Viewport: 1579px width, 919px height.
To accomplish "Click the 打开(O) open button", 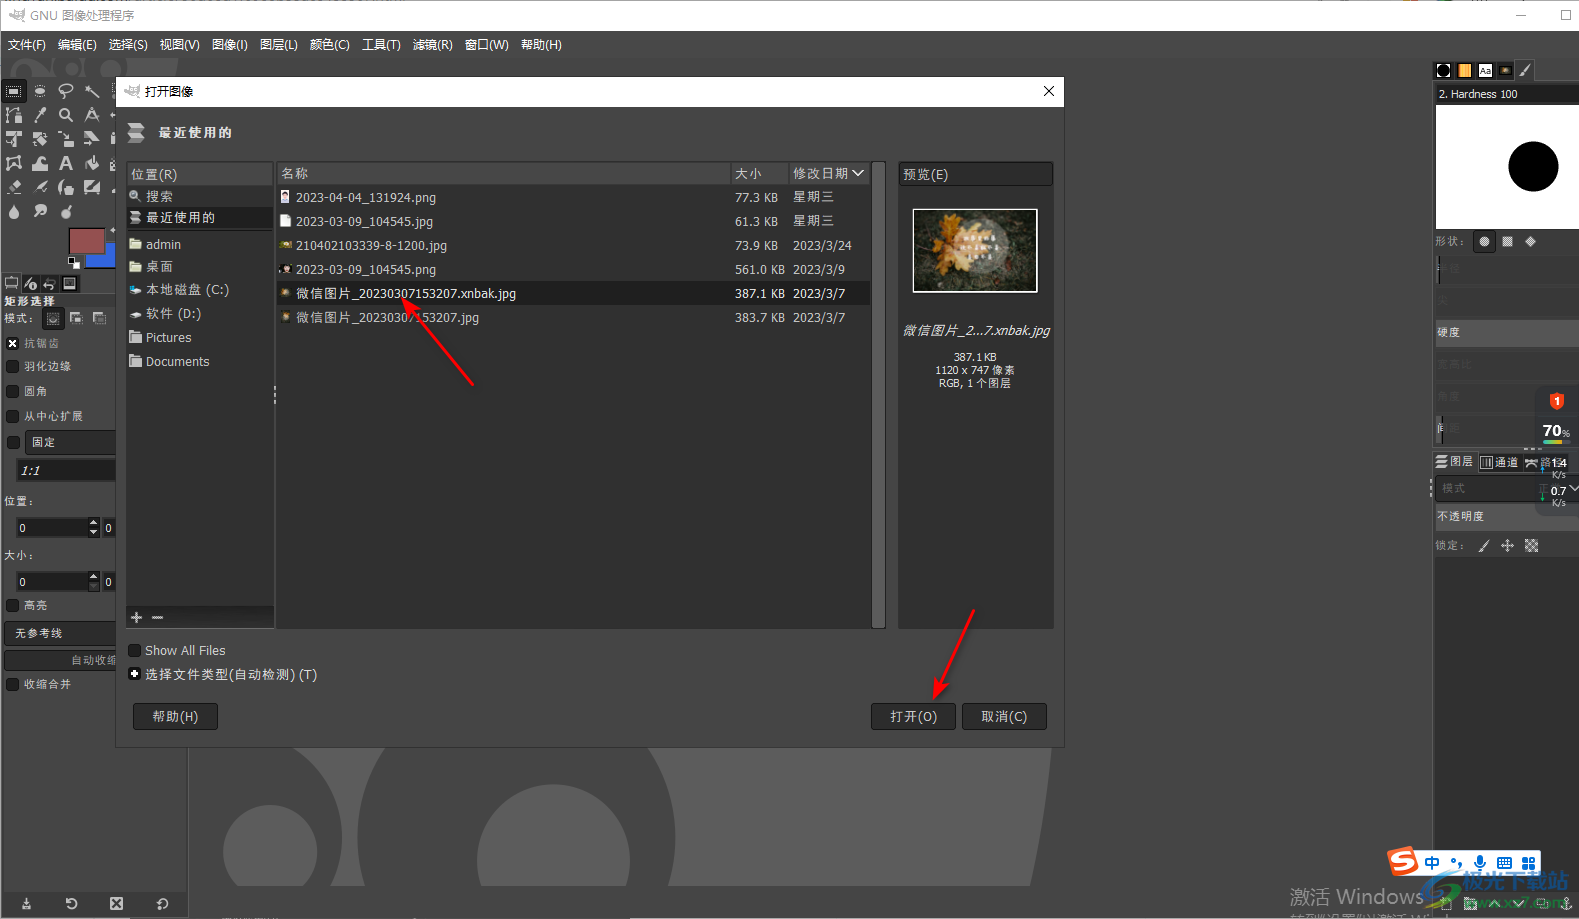I will coord(913,716).
